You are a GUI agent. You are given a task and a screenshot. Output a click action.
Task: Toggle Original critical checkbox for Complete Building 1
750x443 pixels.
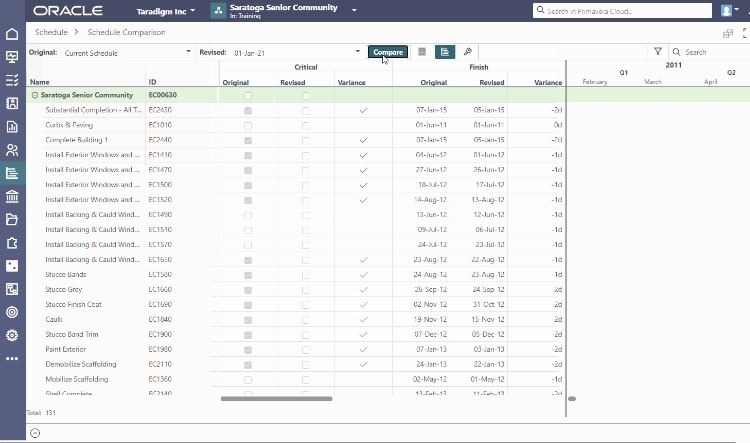click(x=248, y=141)
